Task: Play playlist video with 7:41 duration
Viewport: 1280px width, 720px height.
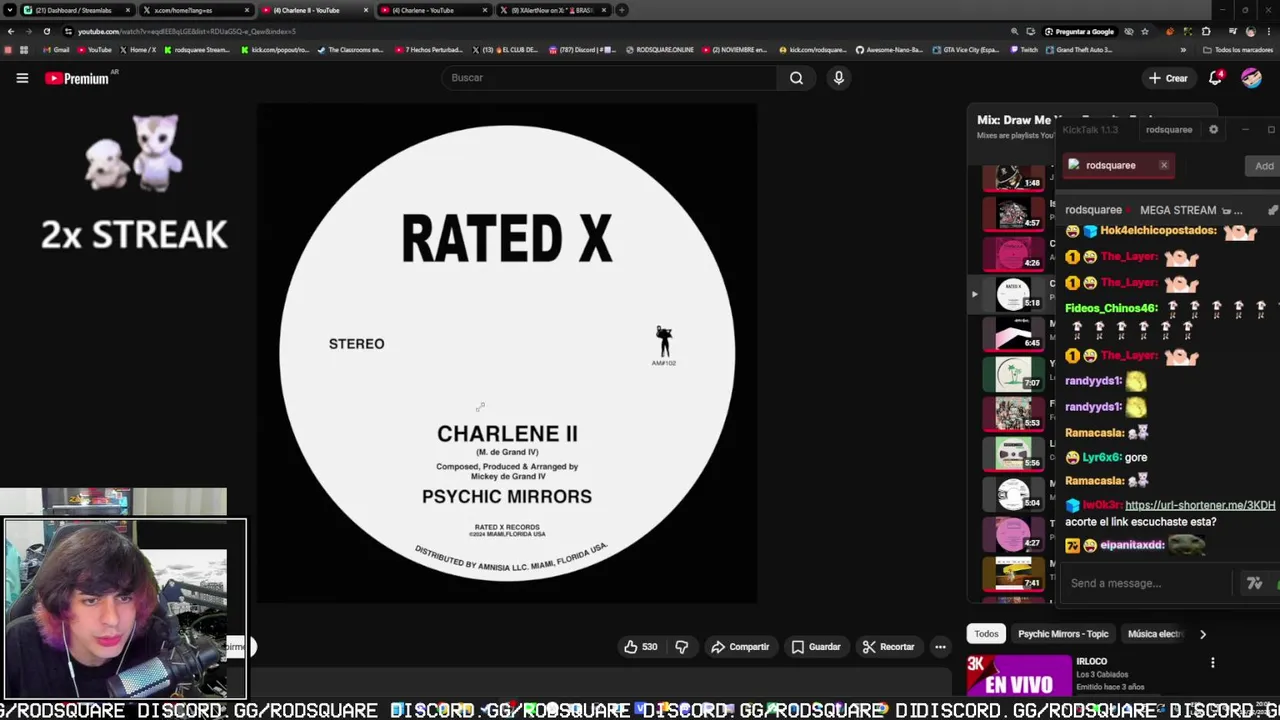Action: 1013,573
